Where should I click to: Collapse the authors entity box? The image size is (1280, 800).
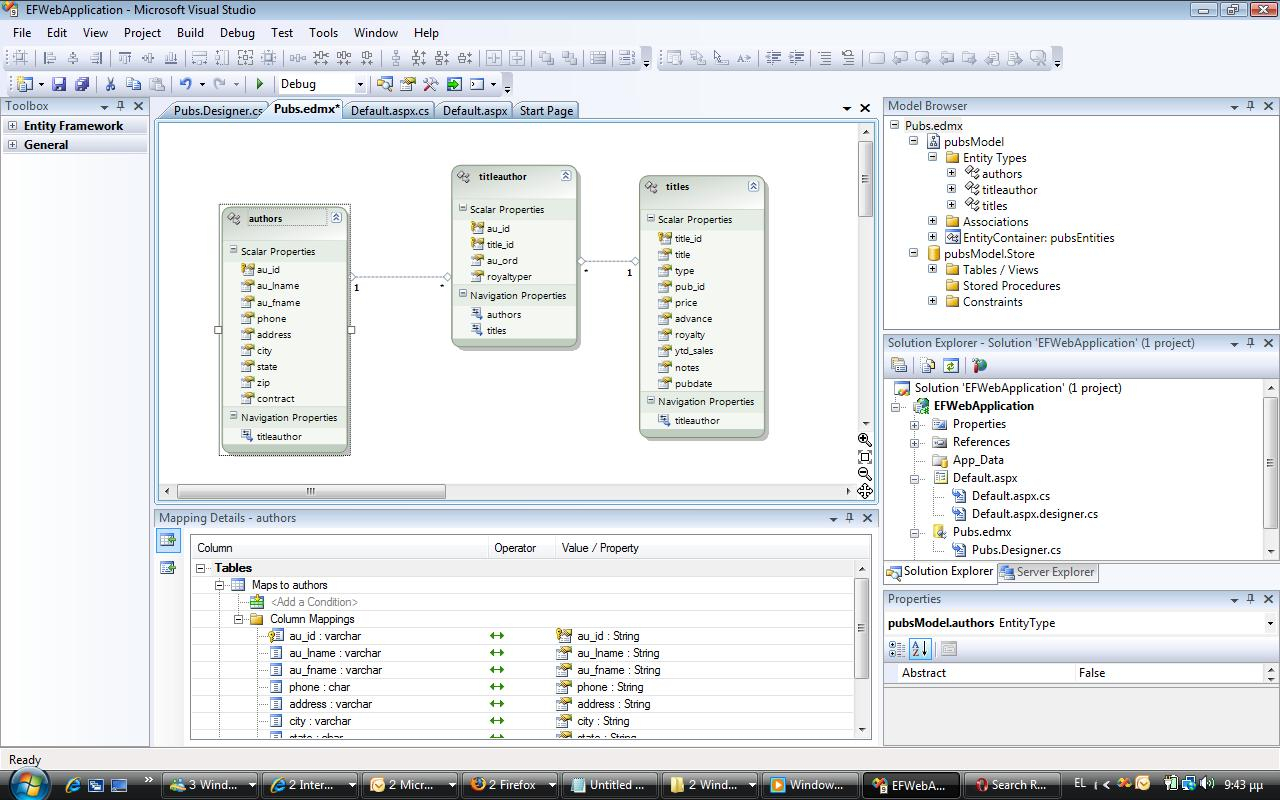[336, 218]
